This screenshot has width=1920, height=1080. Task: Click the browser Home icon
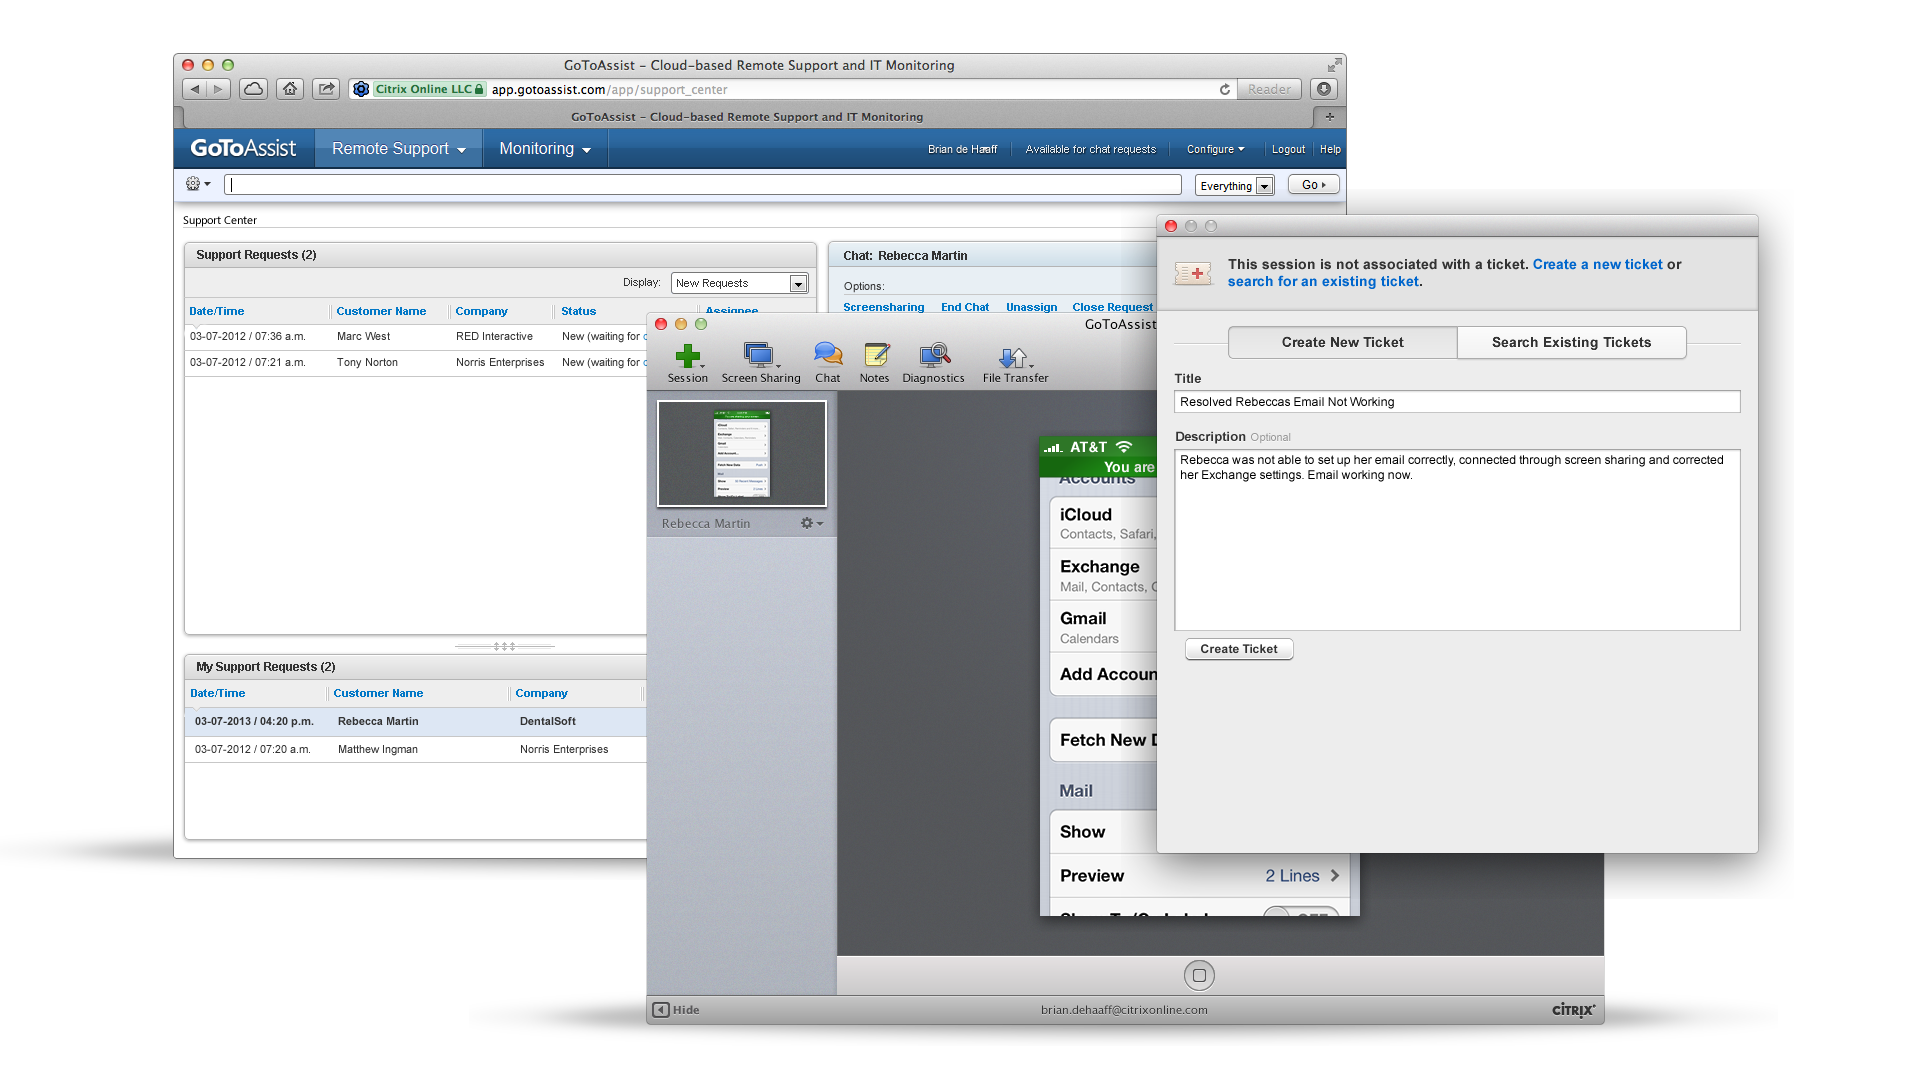pyautogui.click(x=290, y=89)
